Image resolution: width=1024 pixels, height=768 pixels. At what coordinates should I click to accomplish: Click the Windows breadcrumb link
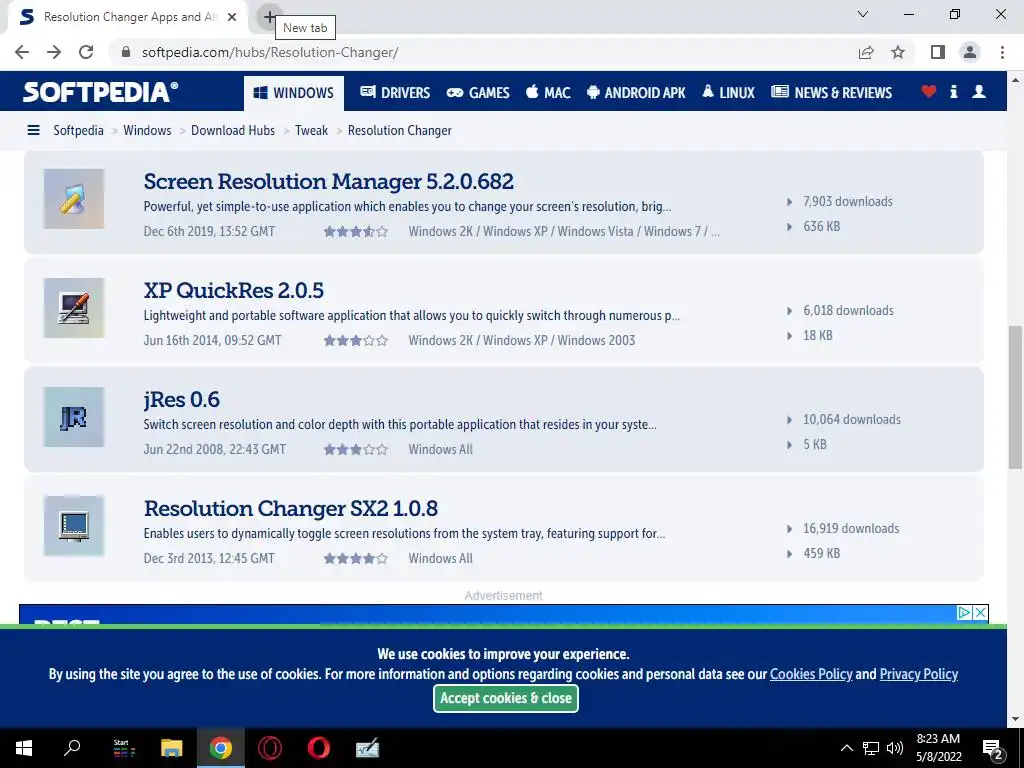point(148,131)
